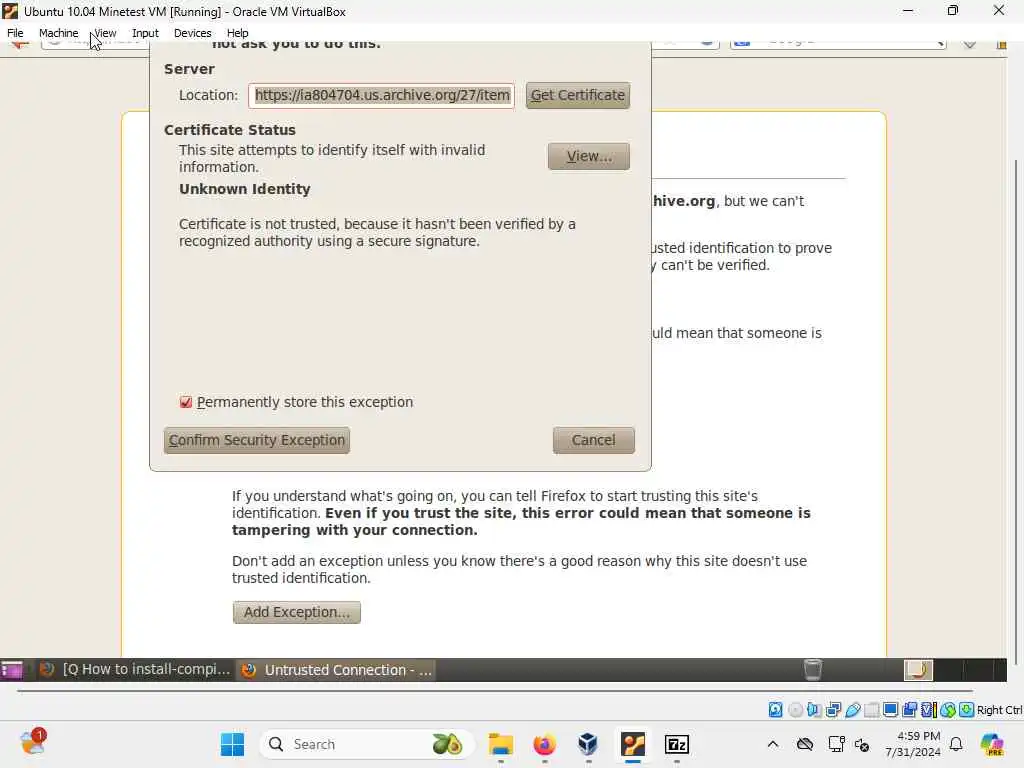
Task: Click the 'Certificate Status' heading
Action: pos(230,130)
